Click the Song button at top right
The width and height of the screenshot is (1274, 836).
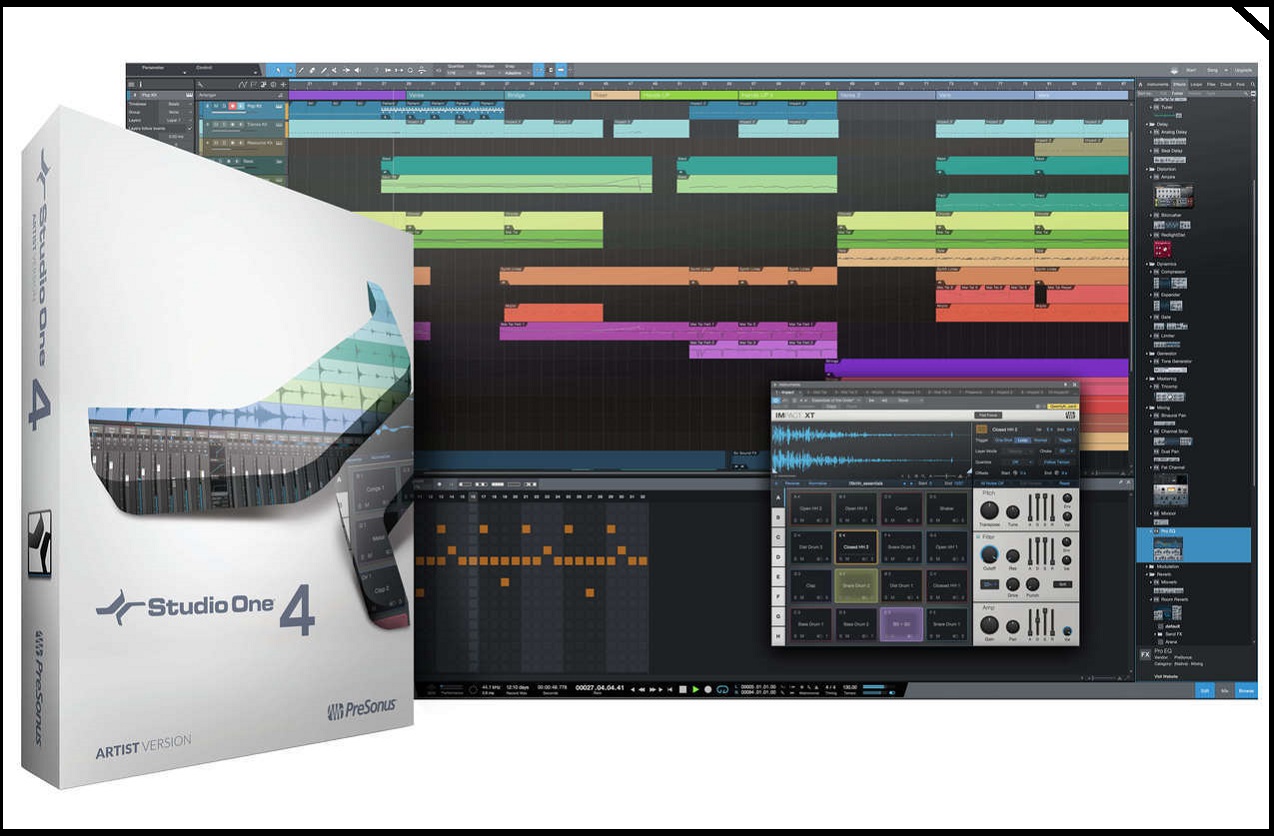(1212, 70)
